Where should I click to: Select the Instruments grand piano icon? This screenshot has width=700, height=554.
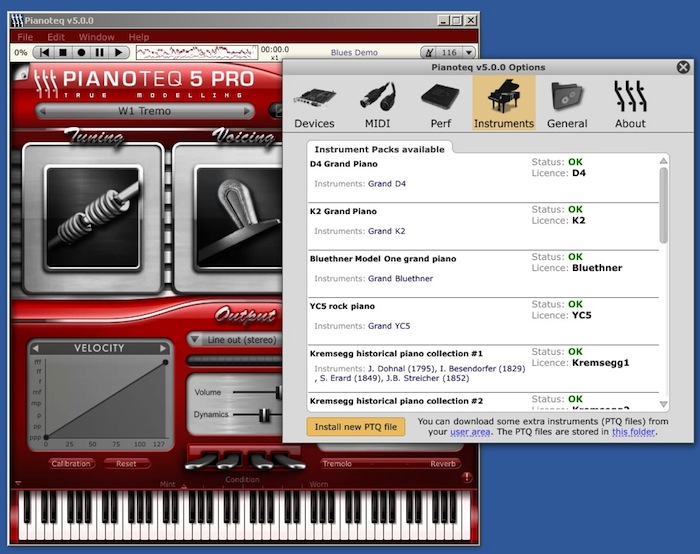[x=504, y=95]
